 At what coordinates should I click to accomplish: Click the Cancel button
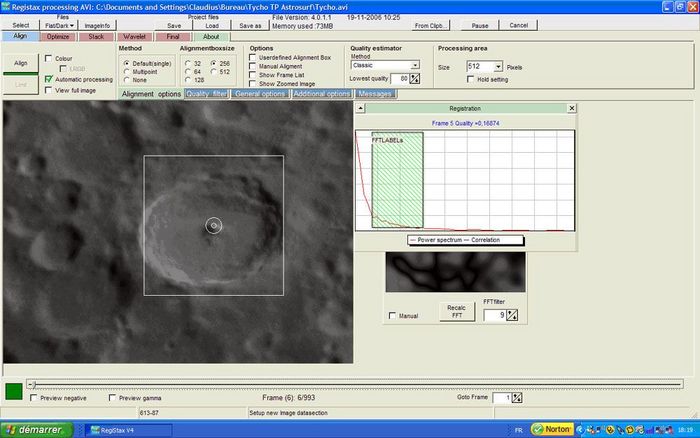518,25
